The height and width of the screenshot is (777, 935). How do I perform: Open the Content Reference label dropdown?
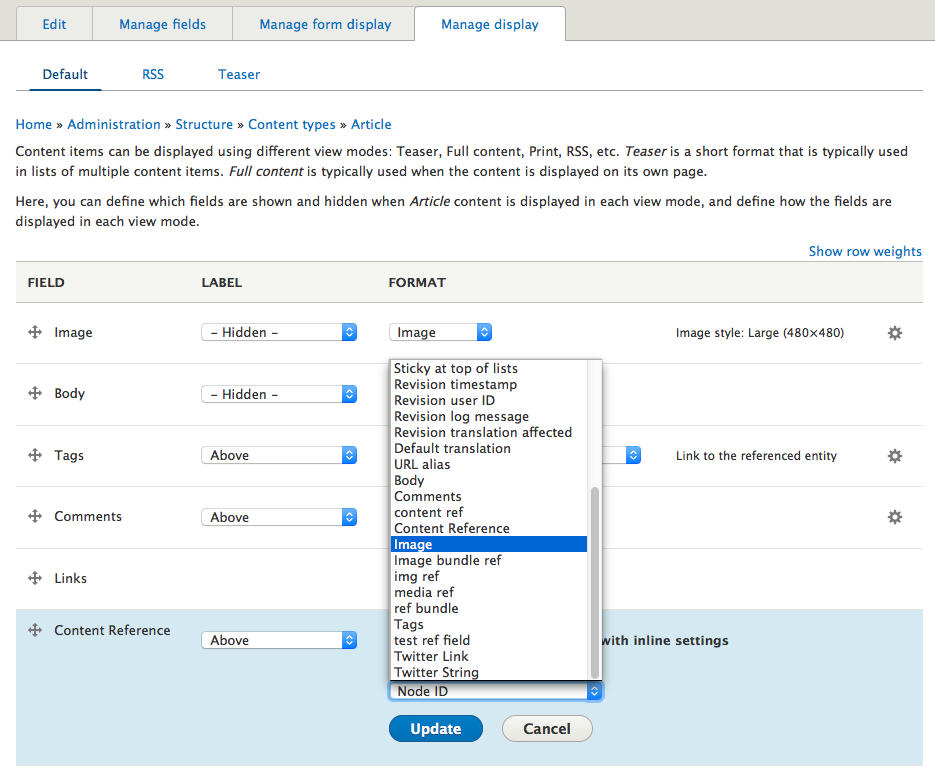(279, 640)
